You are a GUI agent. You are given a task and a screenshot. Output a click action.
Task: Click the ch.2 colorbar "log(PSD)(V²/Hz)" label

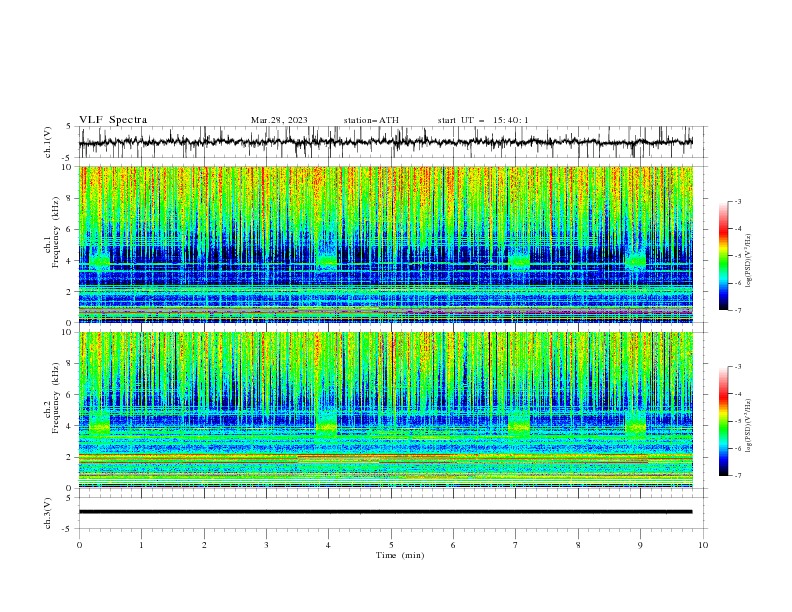[x=749, y=426]
